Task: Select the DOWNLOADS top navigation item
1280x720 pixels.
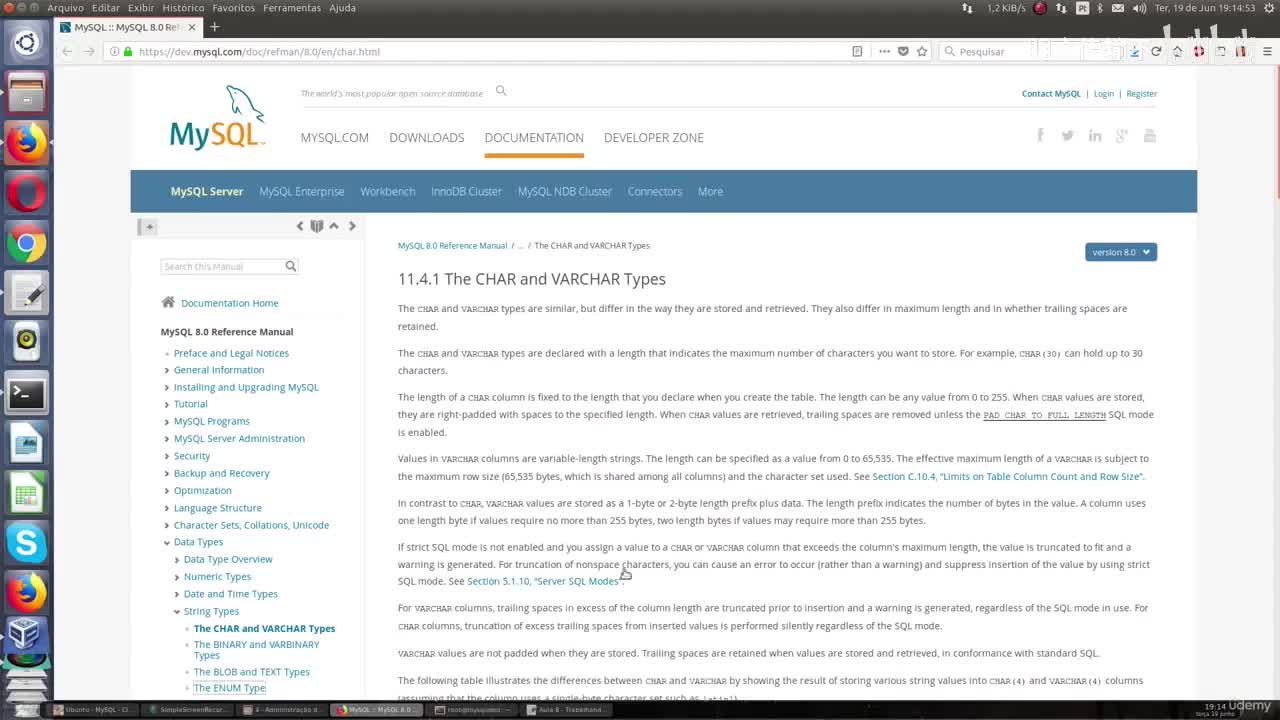Action: (427, 138)
